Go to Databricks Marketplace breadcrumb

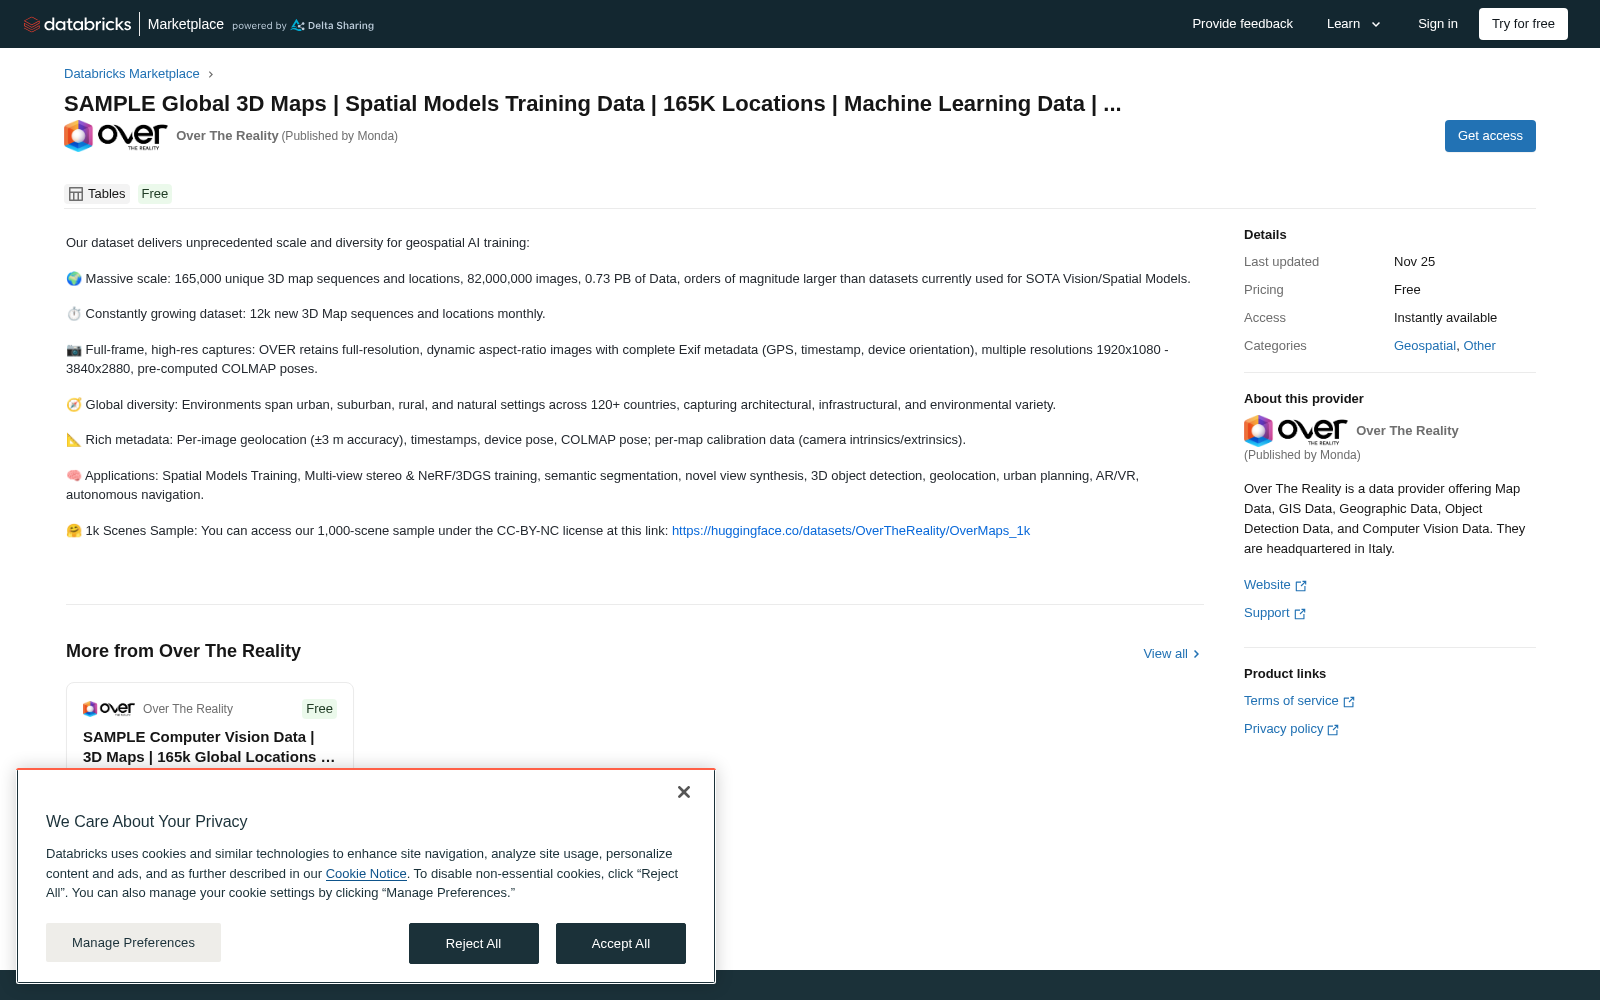(132, 74)
